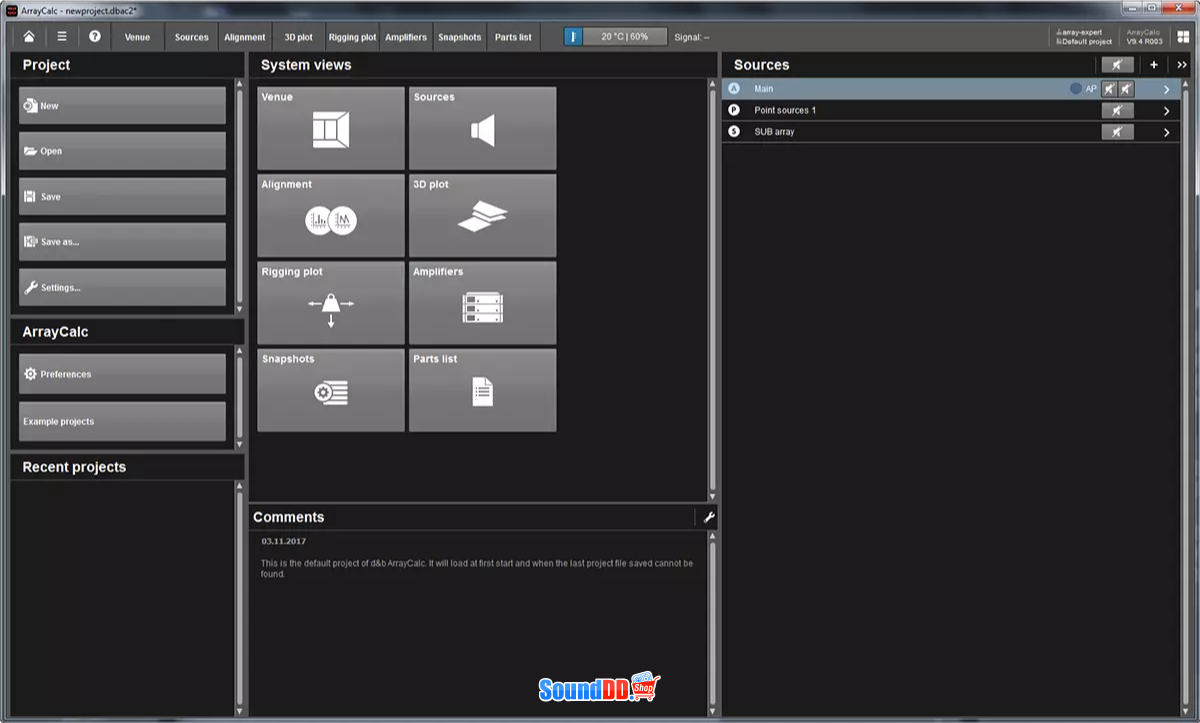
Task: Add a new source with plus icon
Action: [1154, 65]
